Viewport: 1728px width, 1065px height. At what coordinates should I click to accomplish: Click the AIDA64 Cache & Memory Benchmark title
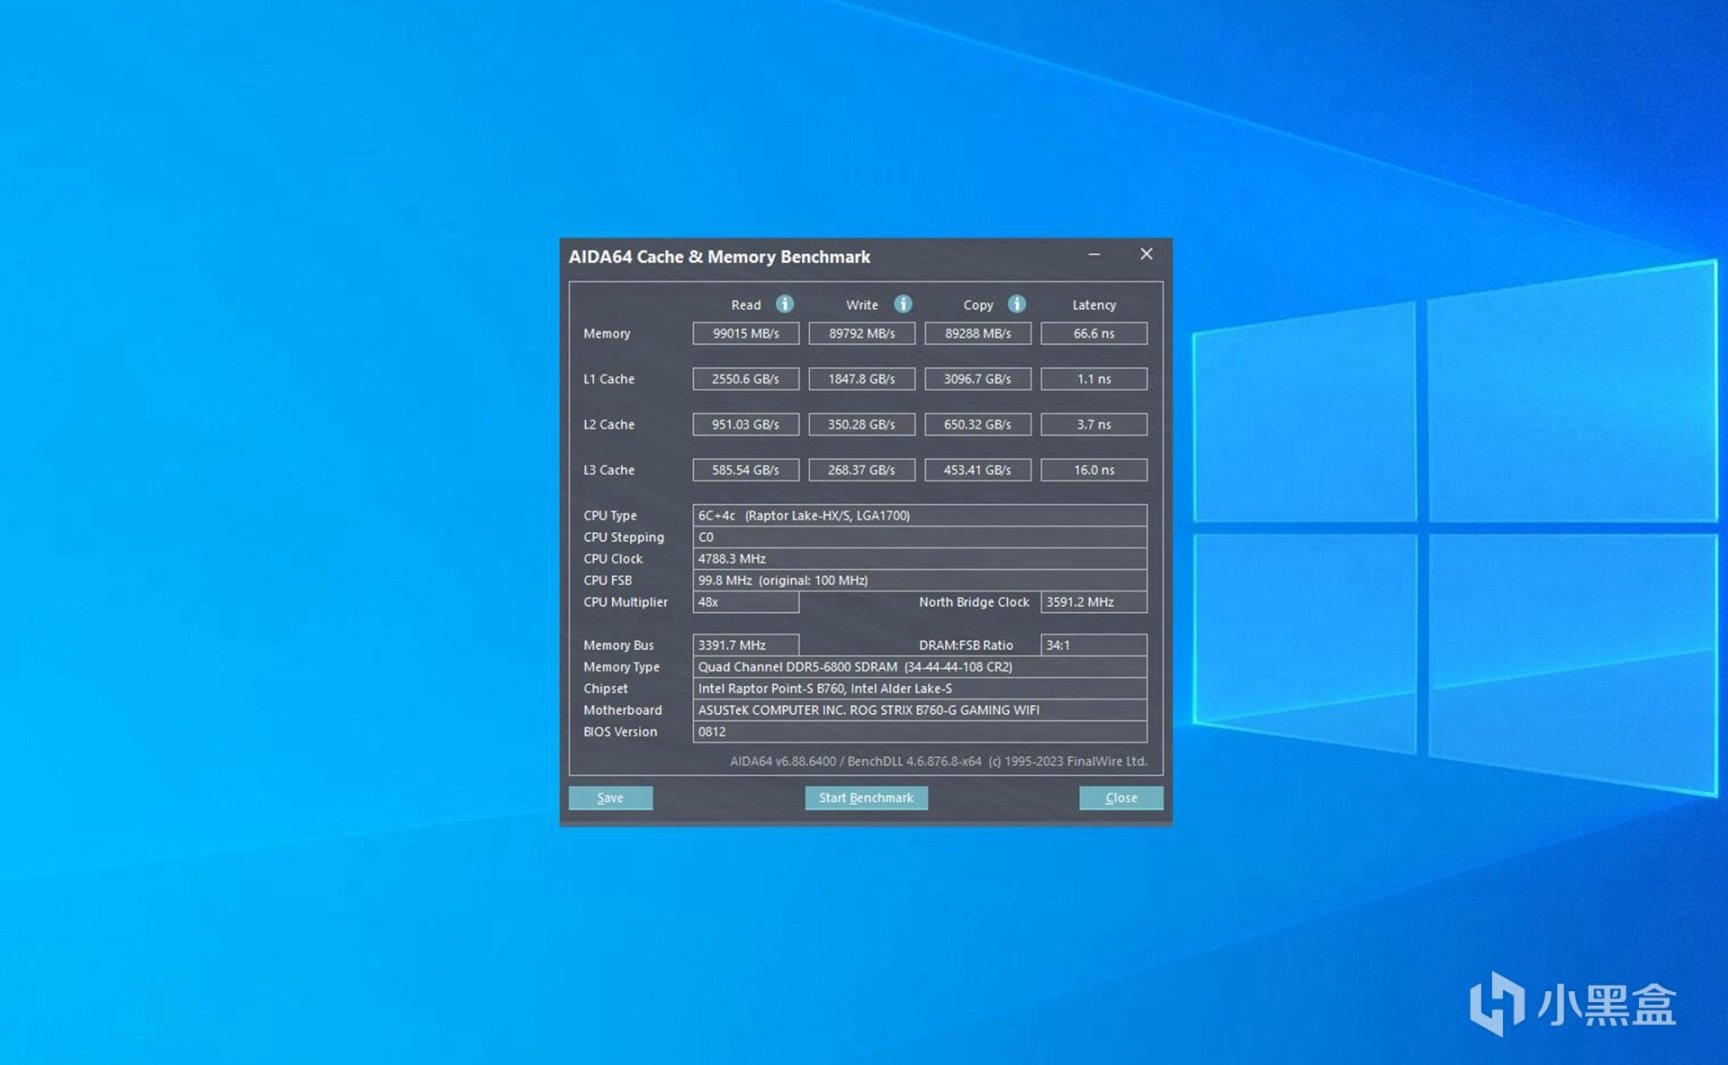pos(720,257)
